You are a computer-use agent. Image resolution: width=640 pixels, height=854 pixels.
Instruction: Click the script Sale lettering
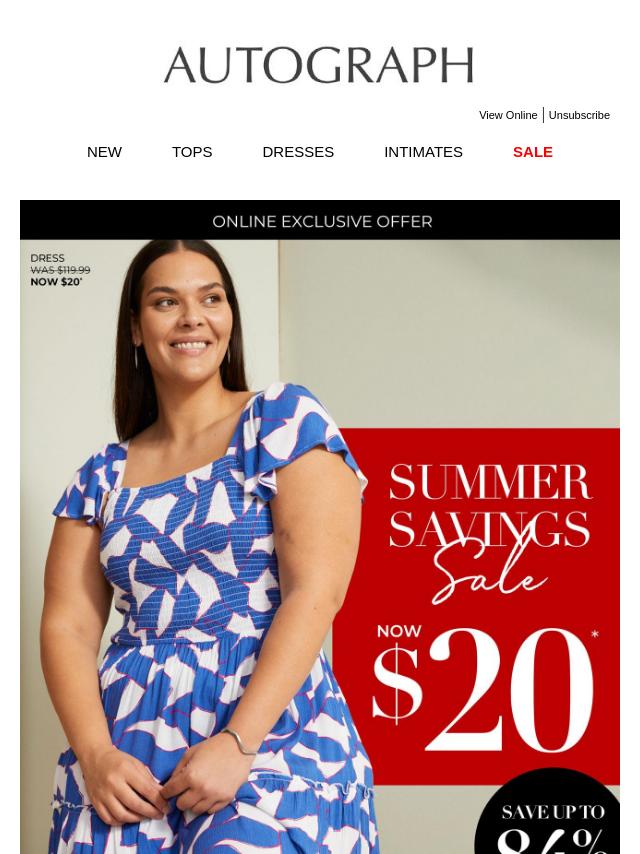(x=490, y=575)
